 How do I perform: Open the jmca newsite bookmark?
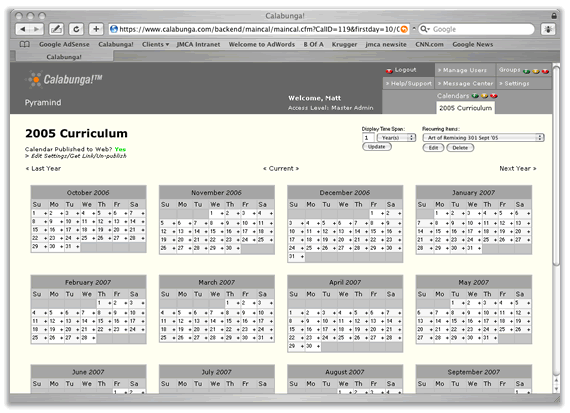(386, 44)
